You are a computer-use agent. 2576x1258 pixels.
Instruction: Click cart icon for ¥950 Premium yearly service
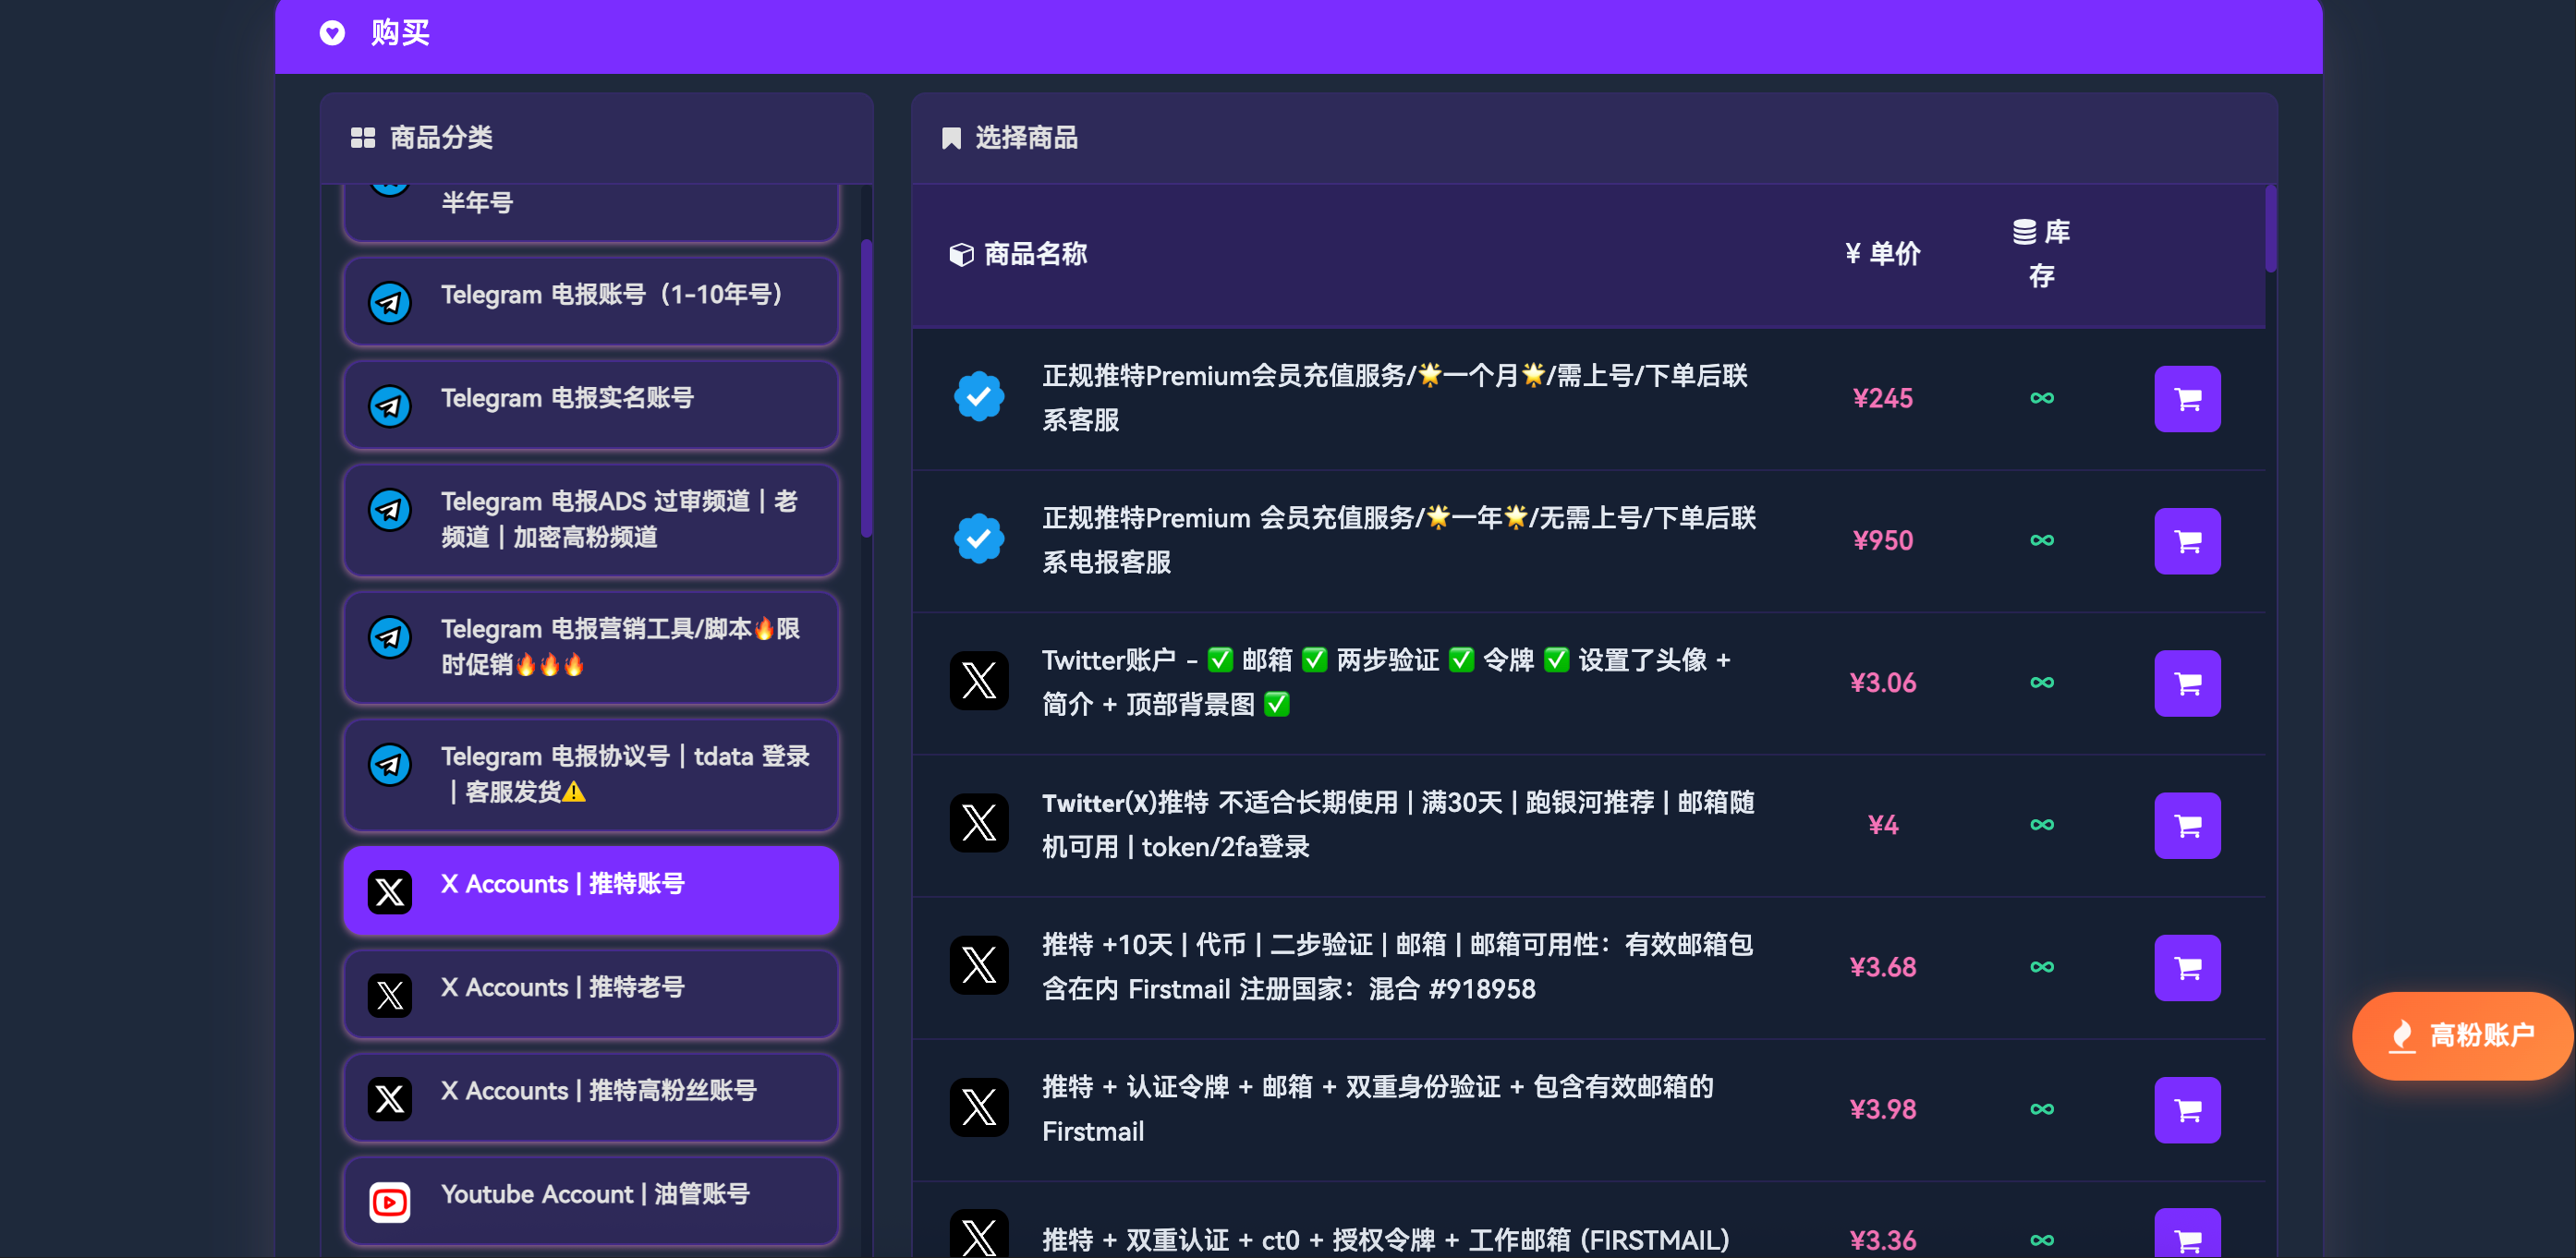2186,540
